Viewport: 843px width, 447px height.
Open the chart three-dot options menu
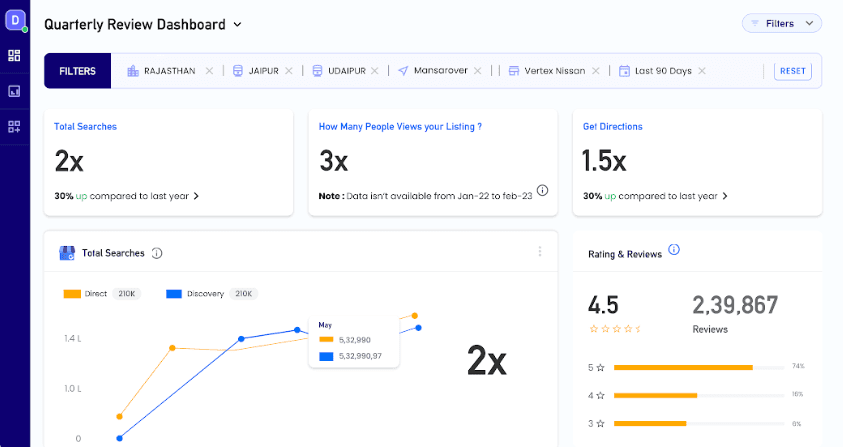pos(540,252)
